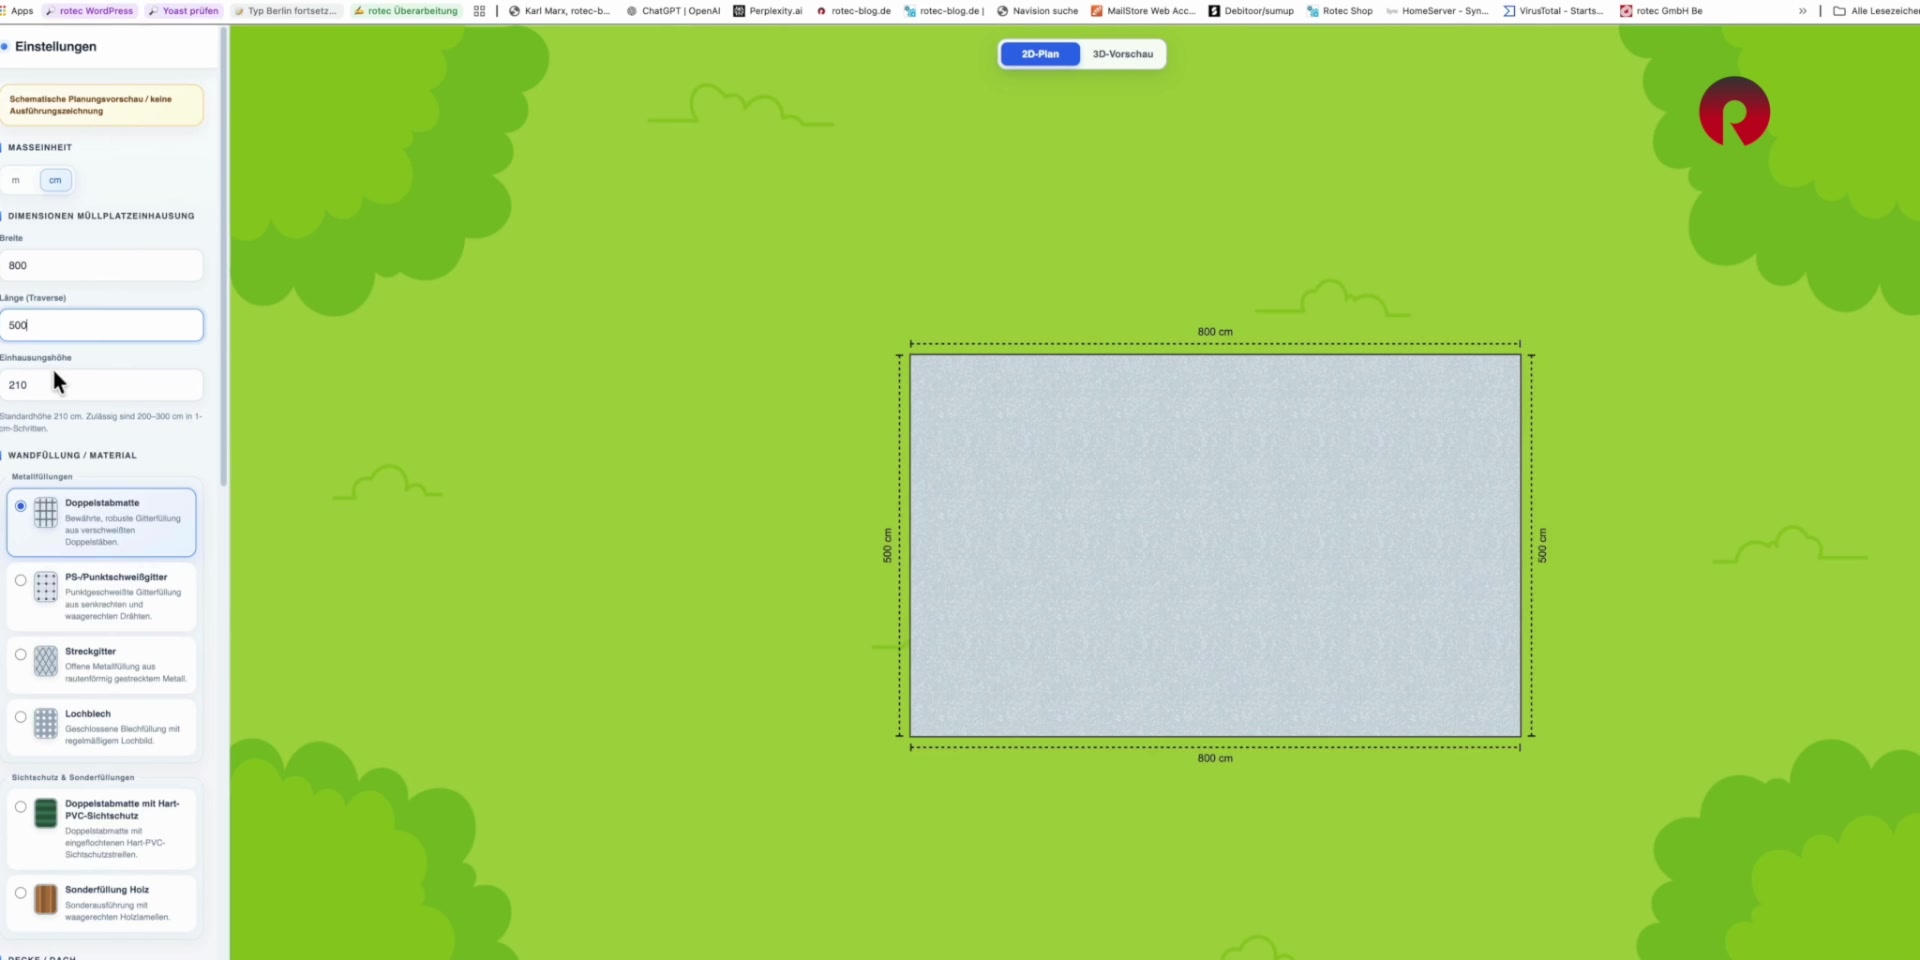Click the Einhausungshöhe input field
1920x960 pixels.
[x=101, y=385]
